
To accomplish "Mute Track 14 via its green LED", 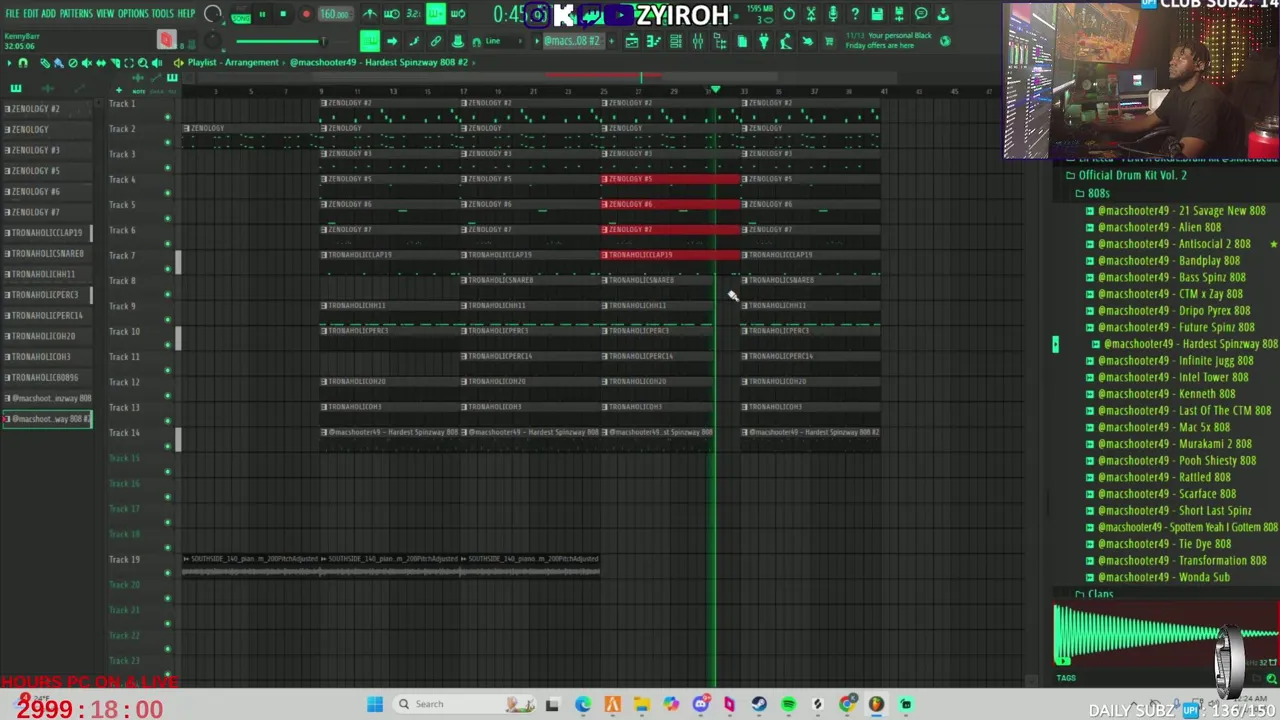I will point(167,446).
